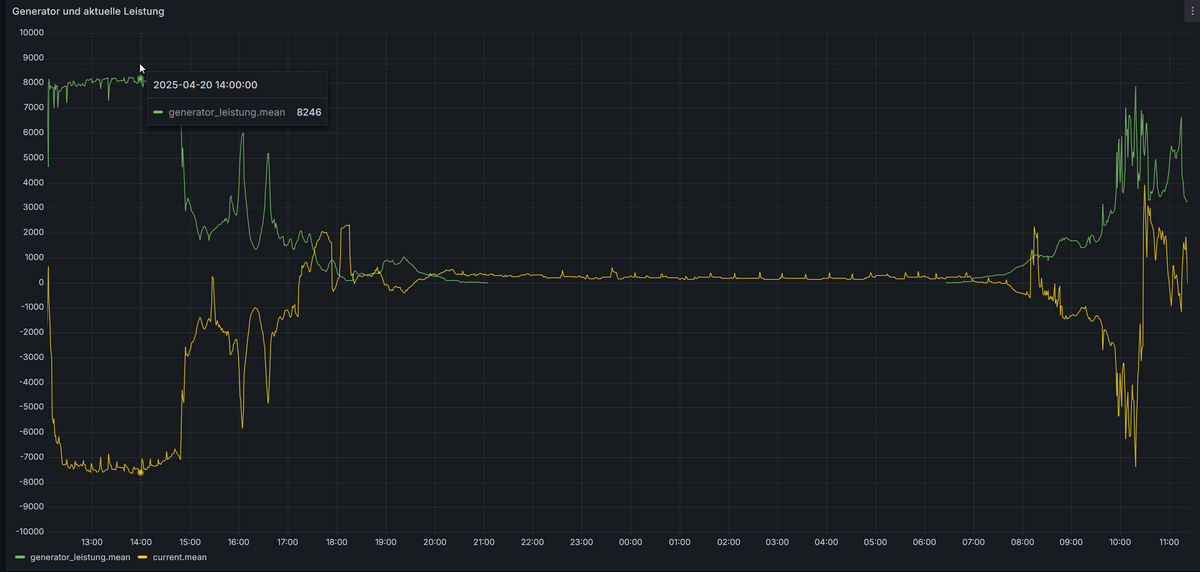Click the 06:00 time axis label
Screen dimensions: 1200x572
tap(924, 542)
